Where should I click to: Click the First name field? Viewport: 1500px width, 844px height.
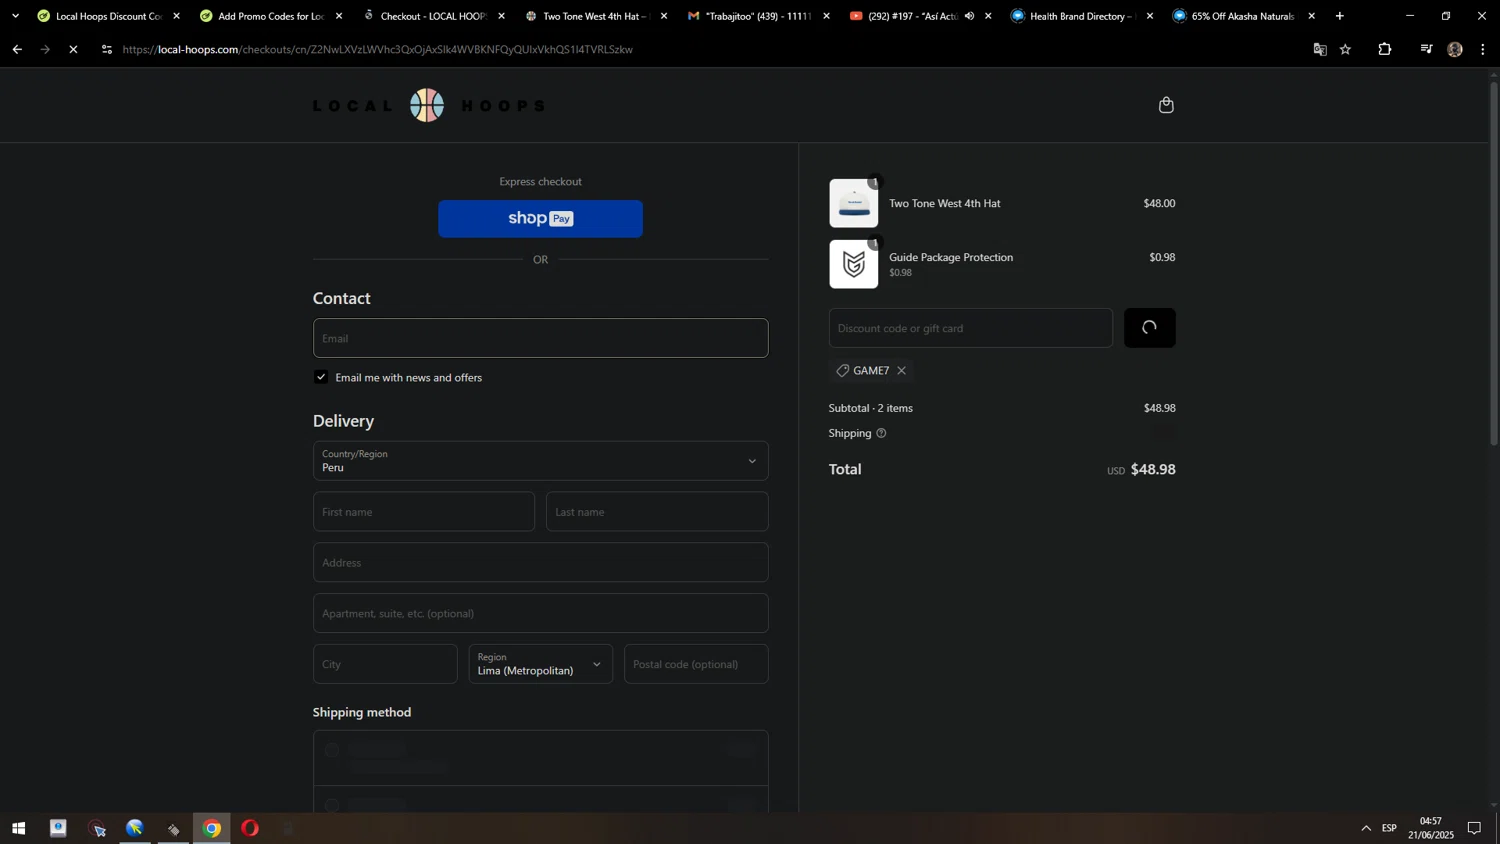[x=424, y=512]
